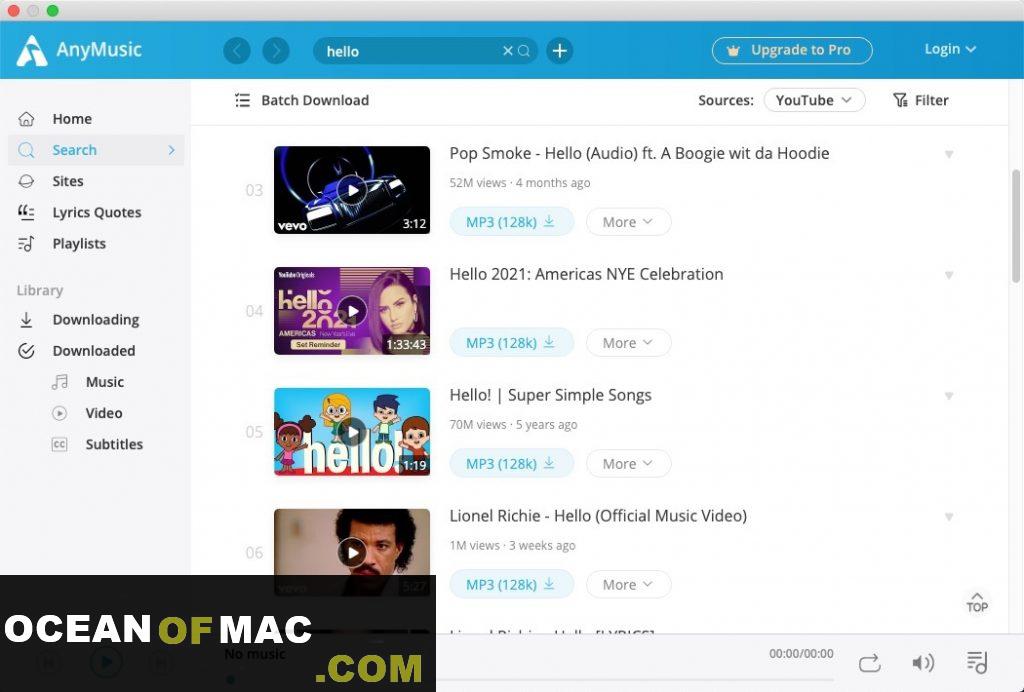
Task: Download Lionel Richie Hello as MP3 (128k)
Action: [511, 584]
